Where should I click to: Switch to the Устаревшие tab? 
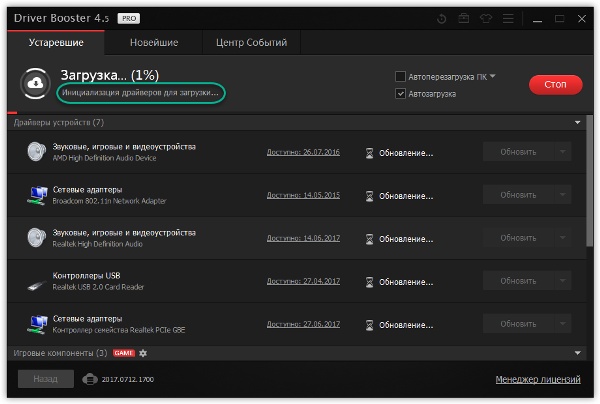pyautogui.click(x=56, y=42)
